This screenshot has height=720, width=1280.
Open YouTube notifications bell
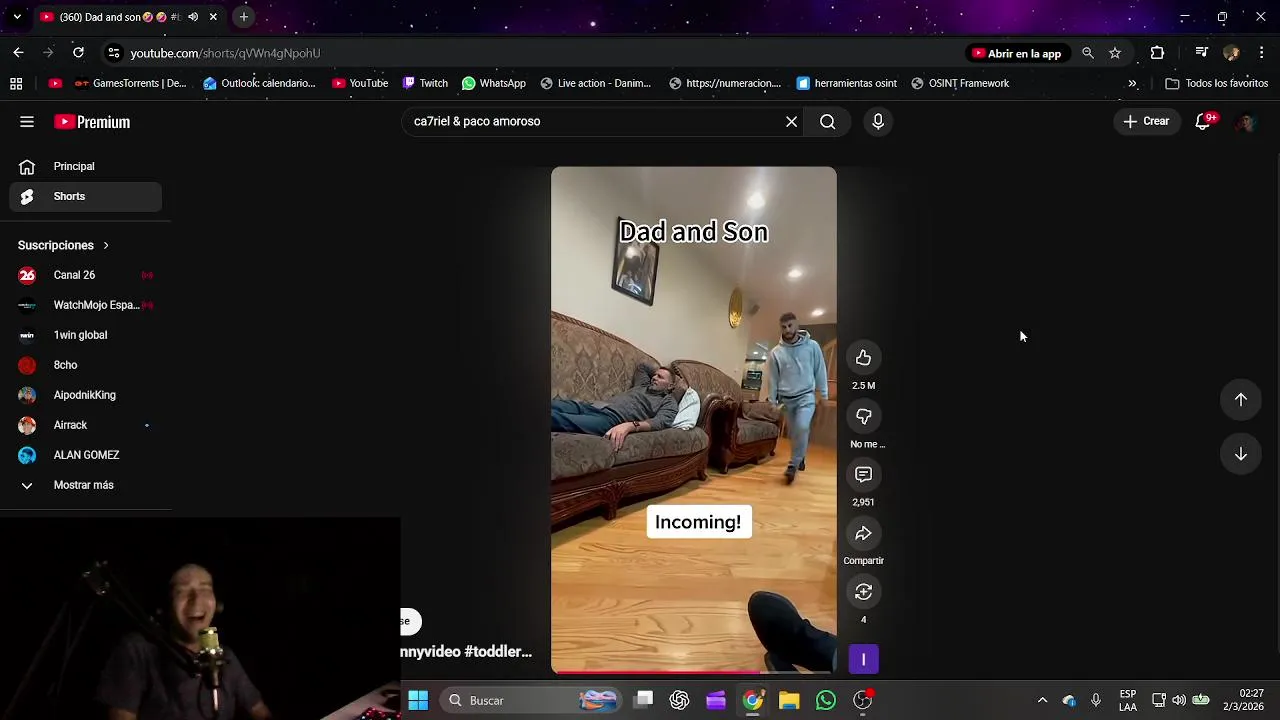[x=1204, y=122]
